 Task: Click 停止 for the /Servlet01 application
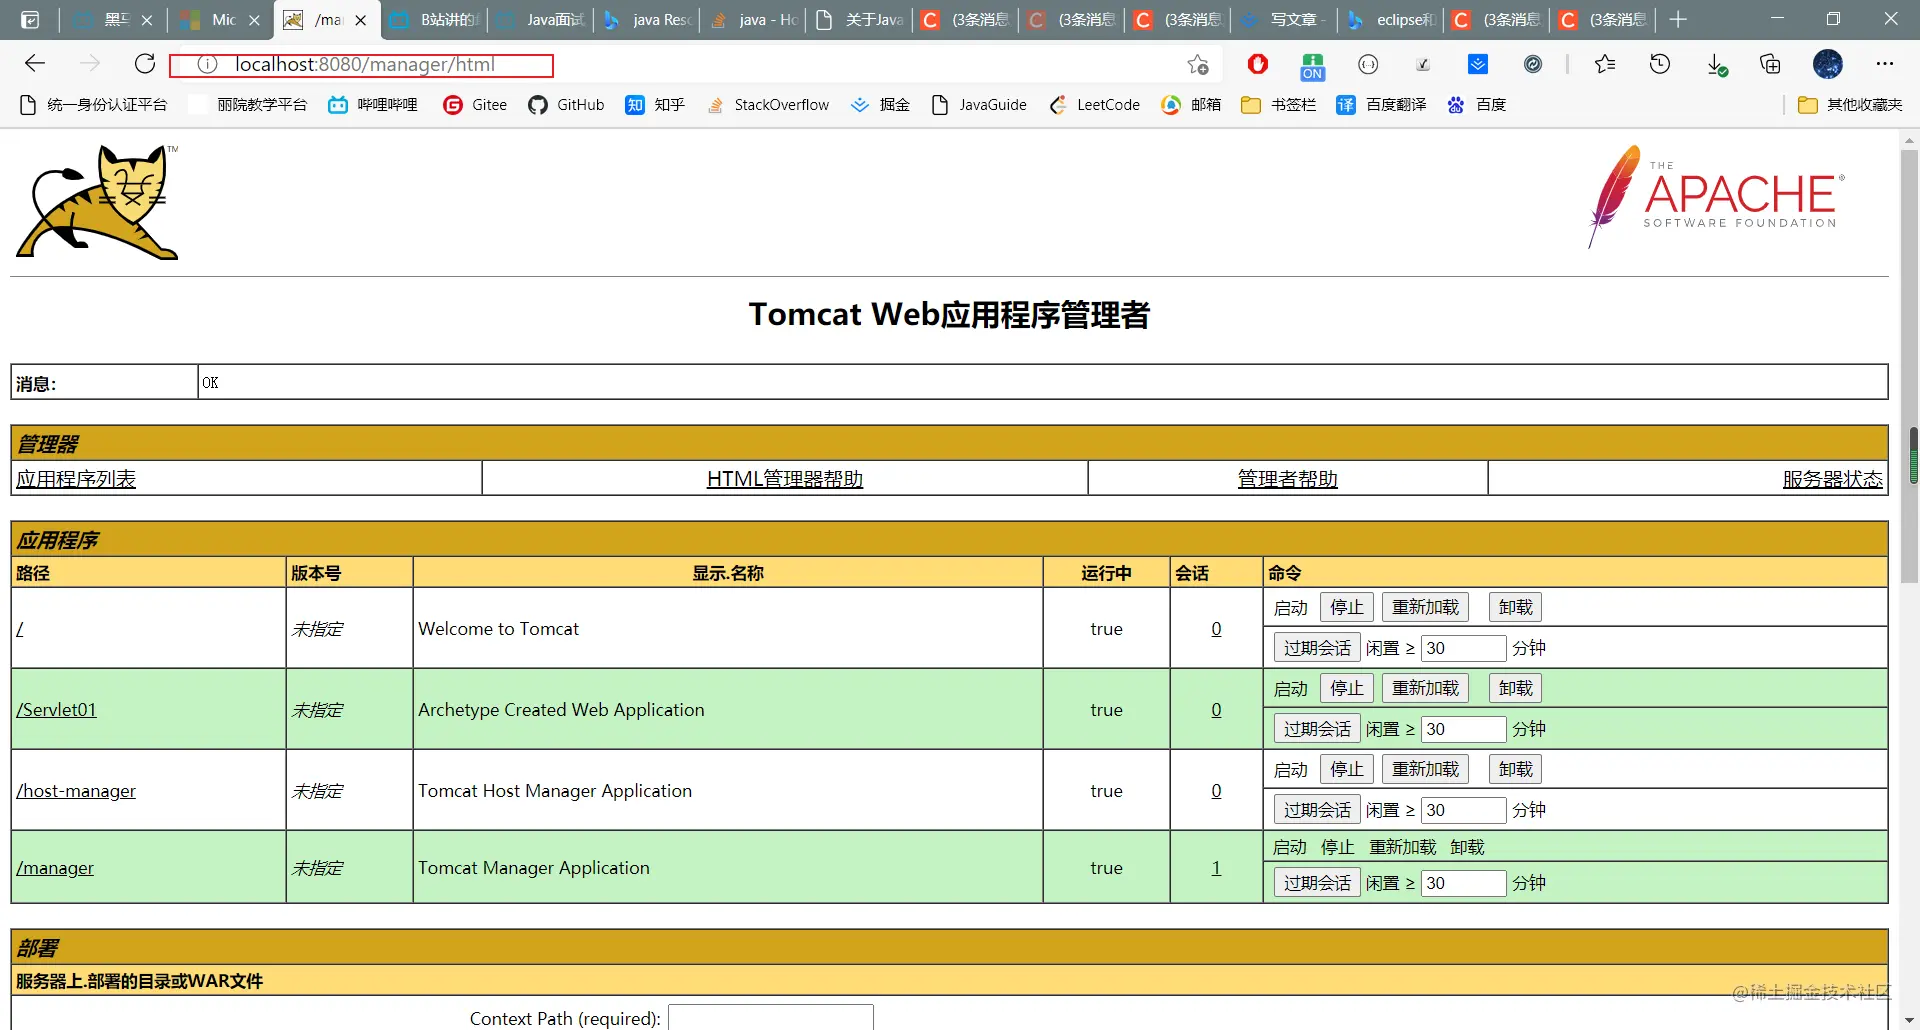[x=1346, y=688]
